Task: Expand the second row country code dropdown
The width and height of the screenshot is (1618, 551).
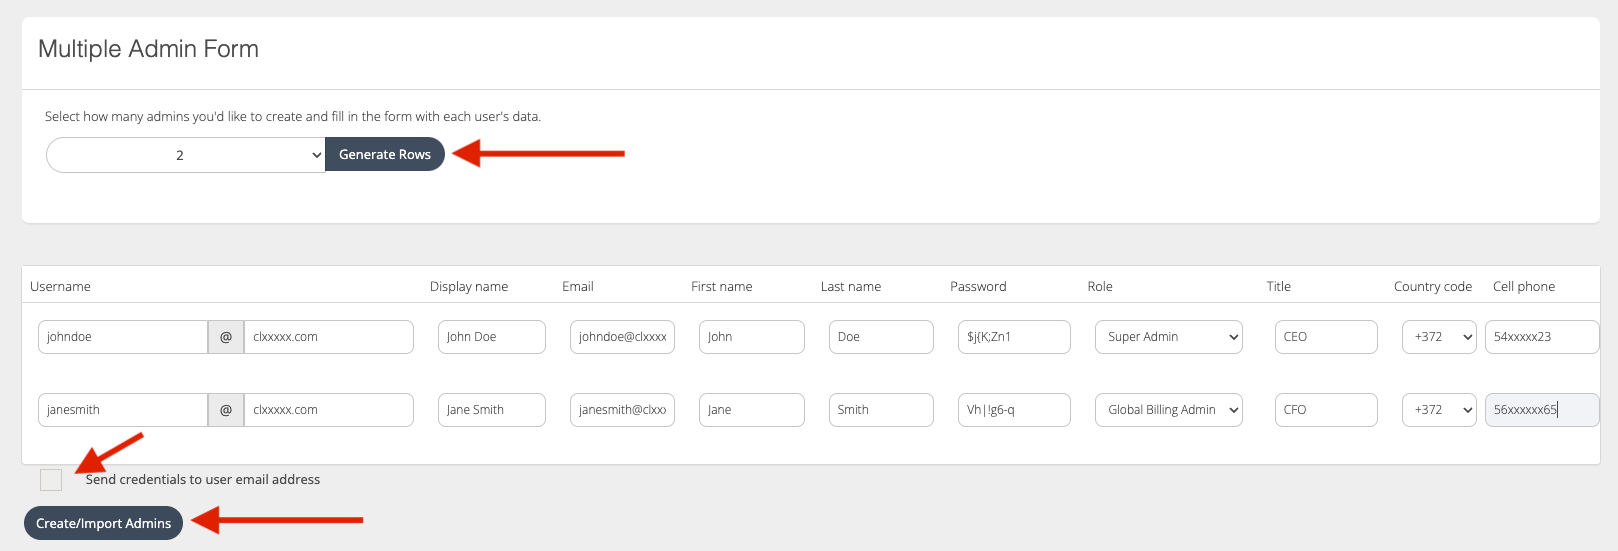Action: pyautogui.click(x=1438, y=410)
